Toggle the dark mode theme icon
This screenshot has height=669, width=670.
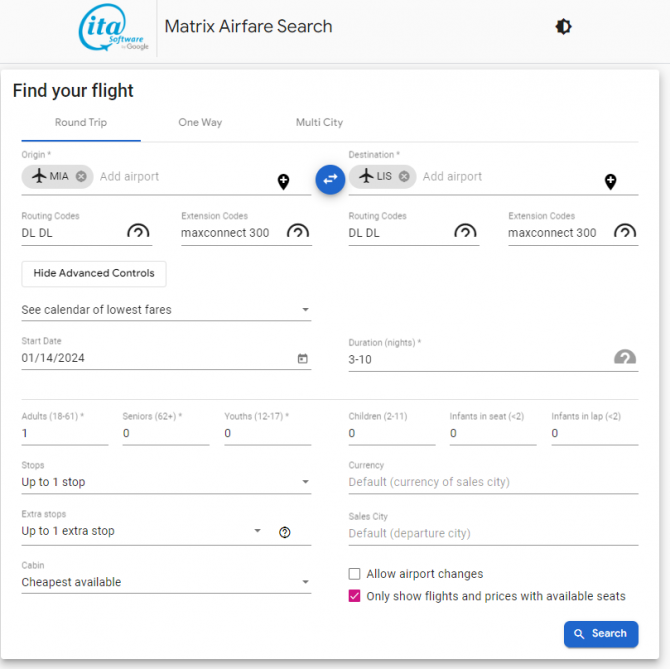[x=563, y=27]
